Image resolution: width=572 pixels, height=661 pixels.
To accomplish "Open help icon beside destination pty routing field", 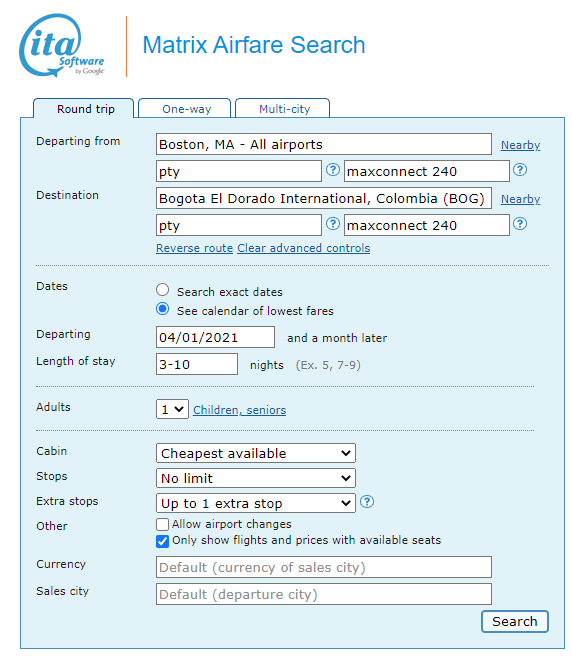I will 333,224.
